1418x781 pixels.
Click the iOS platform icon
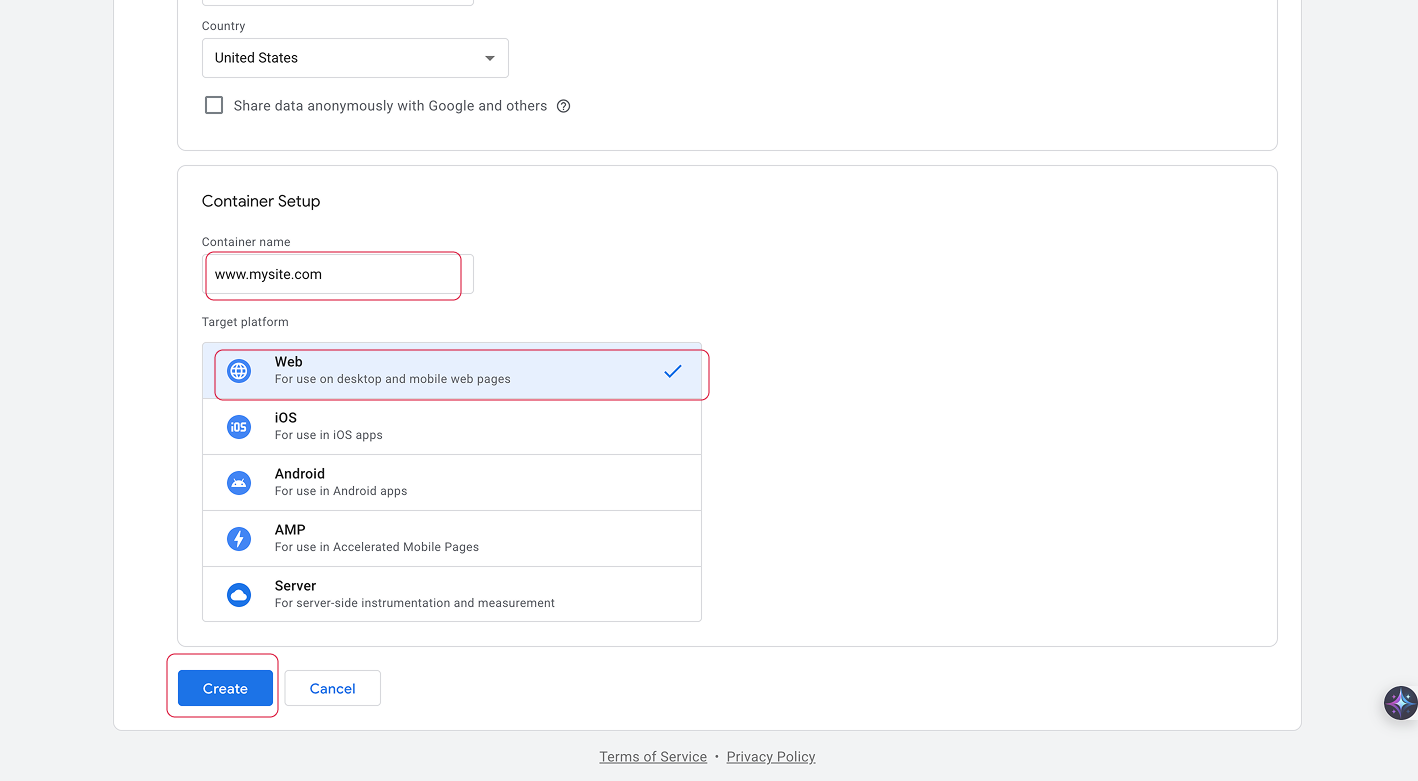point(238,427)
